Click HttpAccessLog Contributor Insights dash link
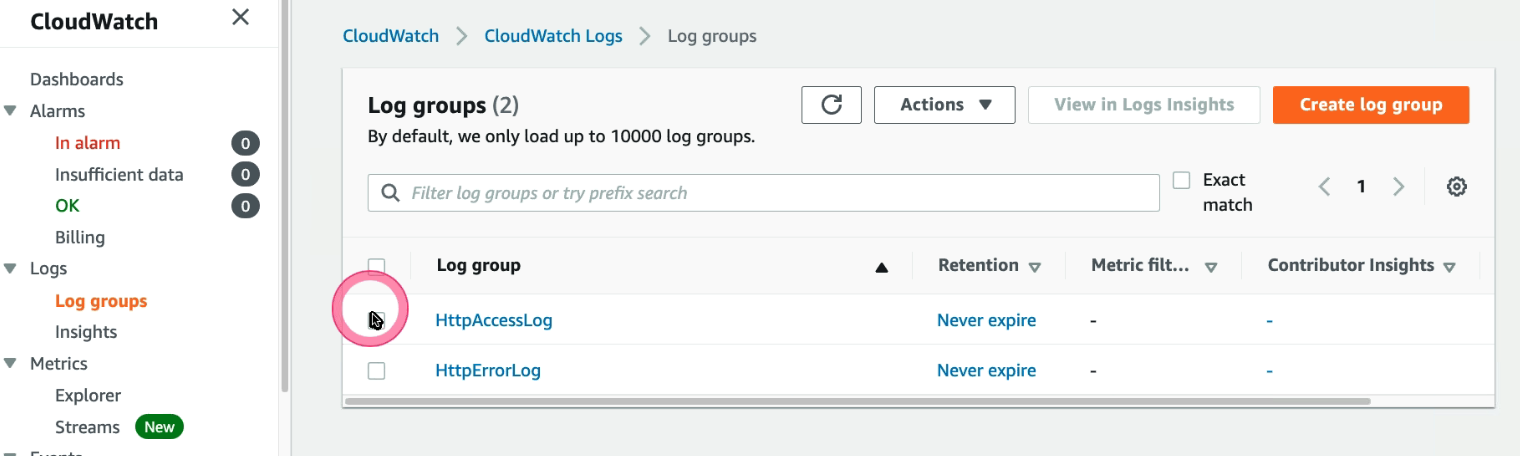 point(1269,321)
